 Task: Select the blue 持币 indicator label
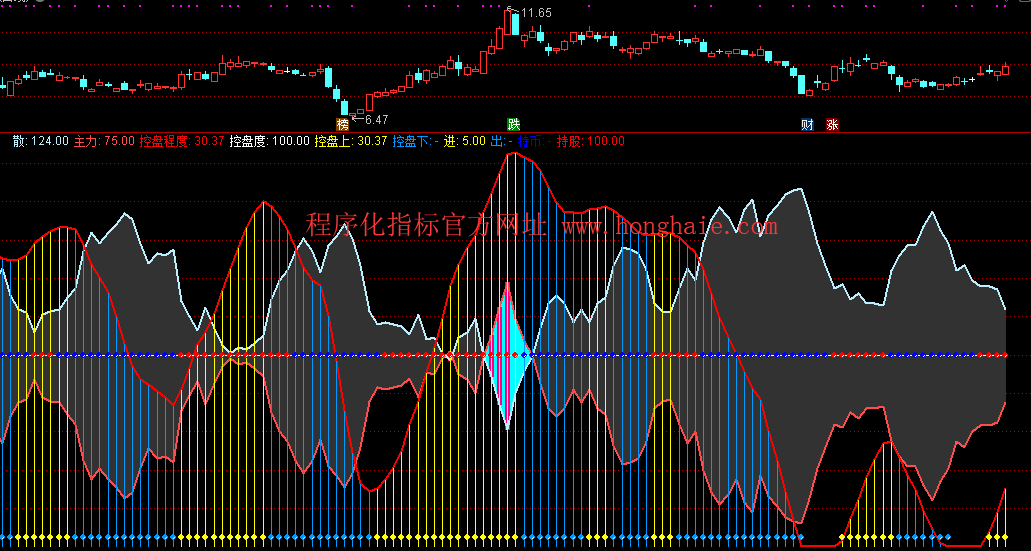[530, 141]
